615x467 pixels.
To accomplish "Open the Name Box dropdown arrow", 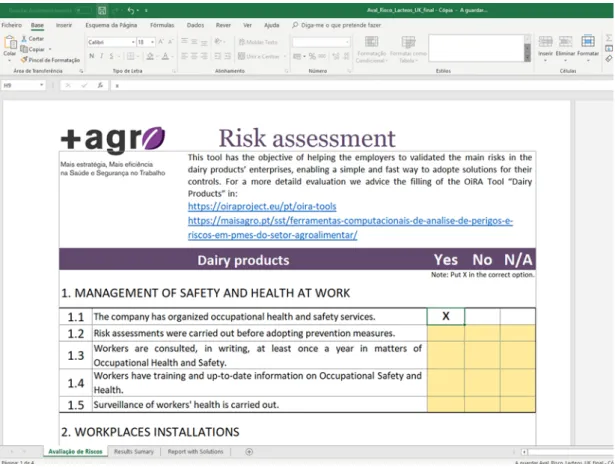I will (42, 85).
